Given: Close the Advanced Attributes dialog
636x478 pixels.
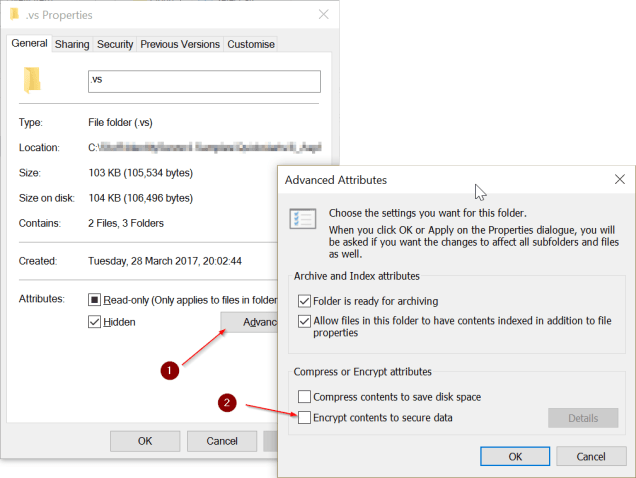Looking at the screenshot, I should pyautogui.click(x=619, y=179).
